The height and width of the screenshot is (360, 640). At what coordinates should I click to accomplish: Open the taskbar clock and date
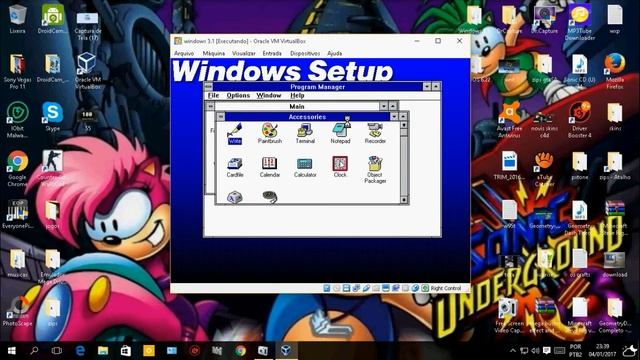pyautogui.click(x=602, y=351)
